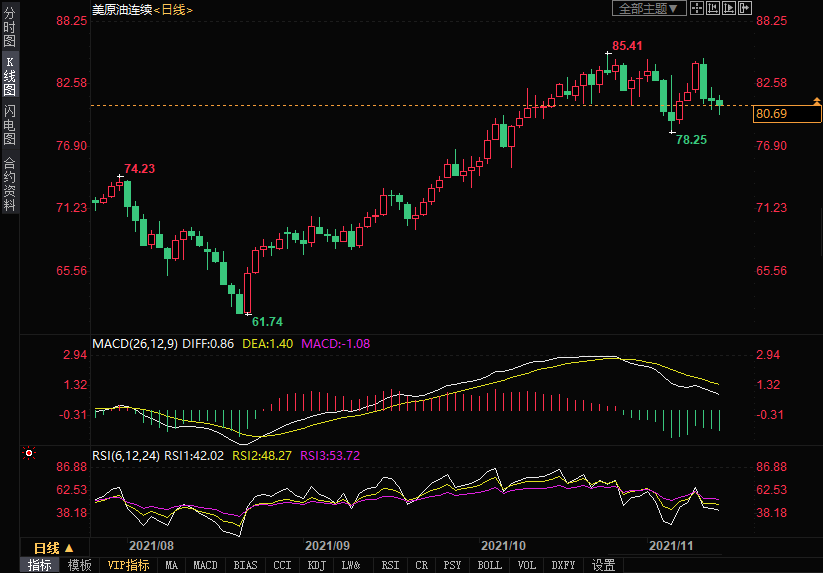Image resolution: width=823 pixels, height=573 pixels.
Task: Select the VIP指标 tab
Action: pyautogui.click(x=128, y=565)
